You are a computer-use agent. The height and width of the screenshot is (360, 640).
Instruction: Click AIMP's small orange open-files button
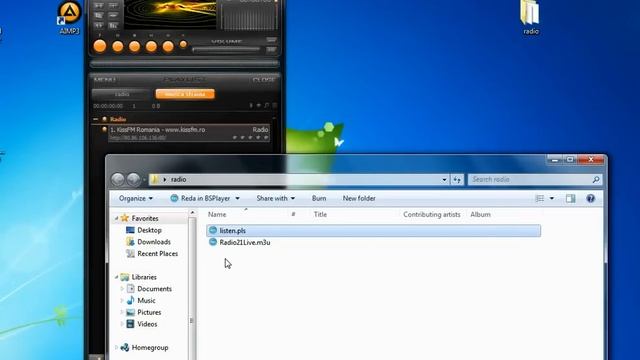click(183, 44)
